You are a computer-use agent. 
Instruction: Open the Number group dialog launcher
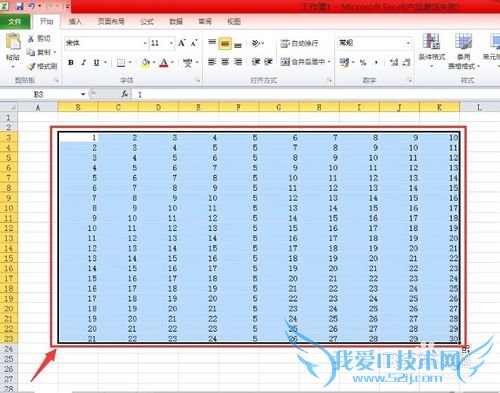click(409, 80)
